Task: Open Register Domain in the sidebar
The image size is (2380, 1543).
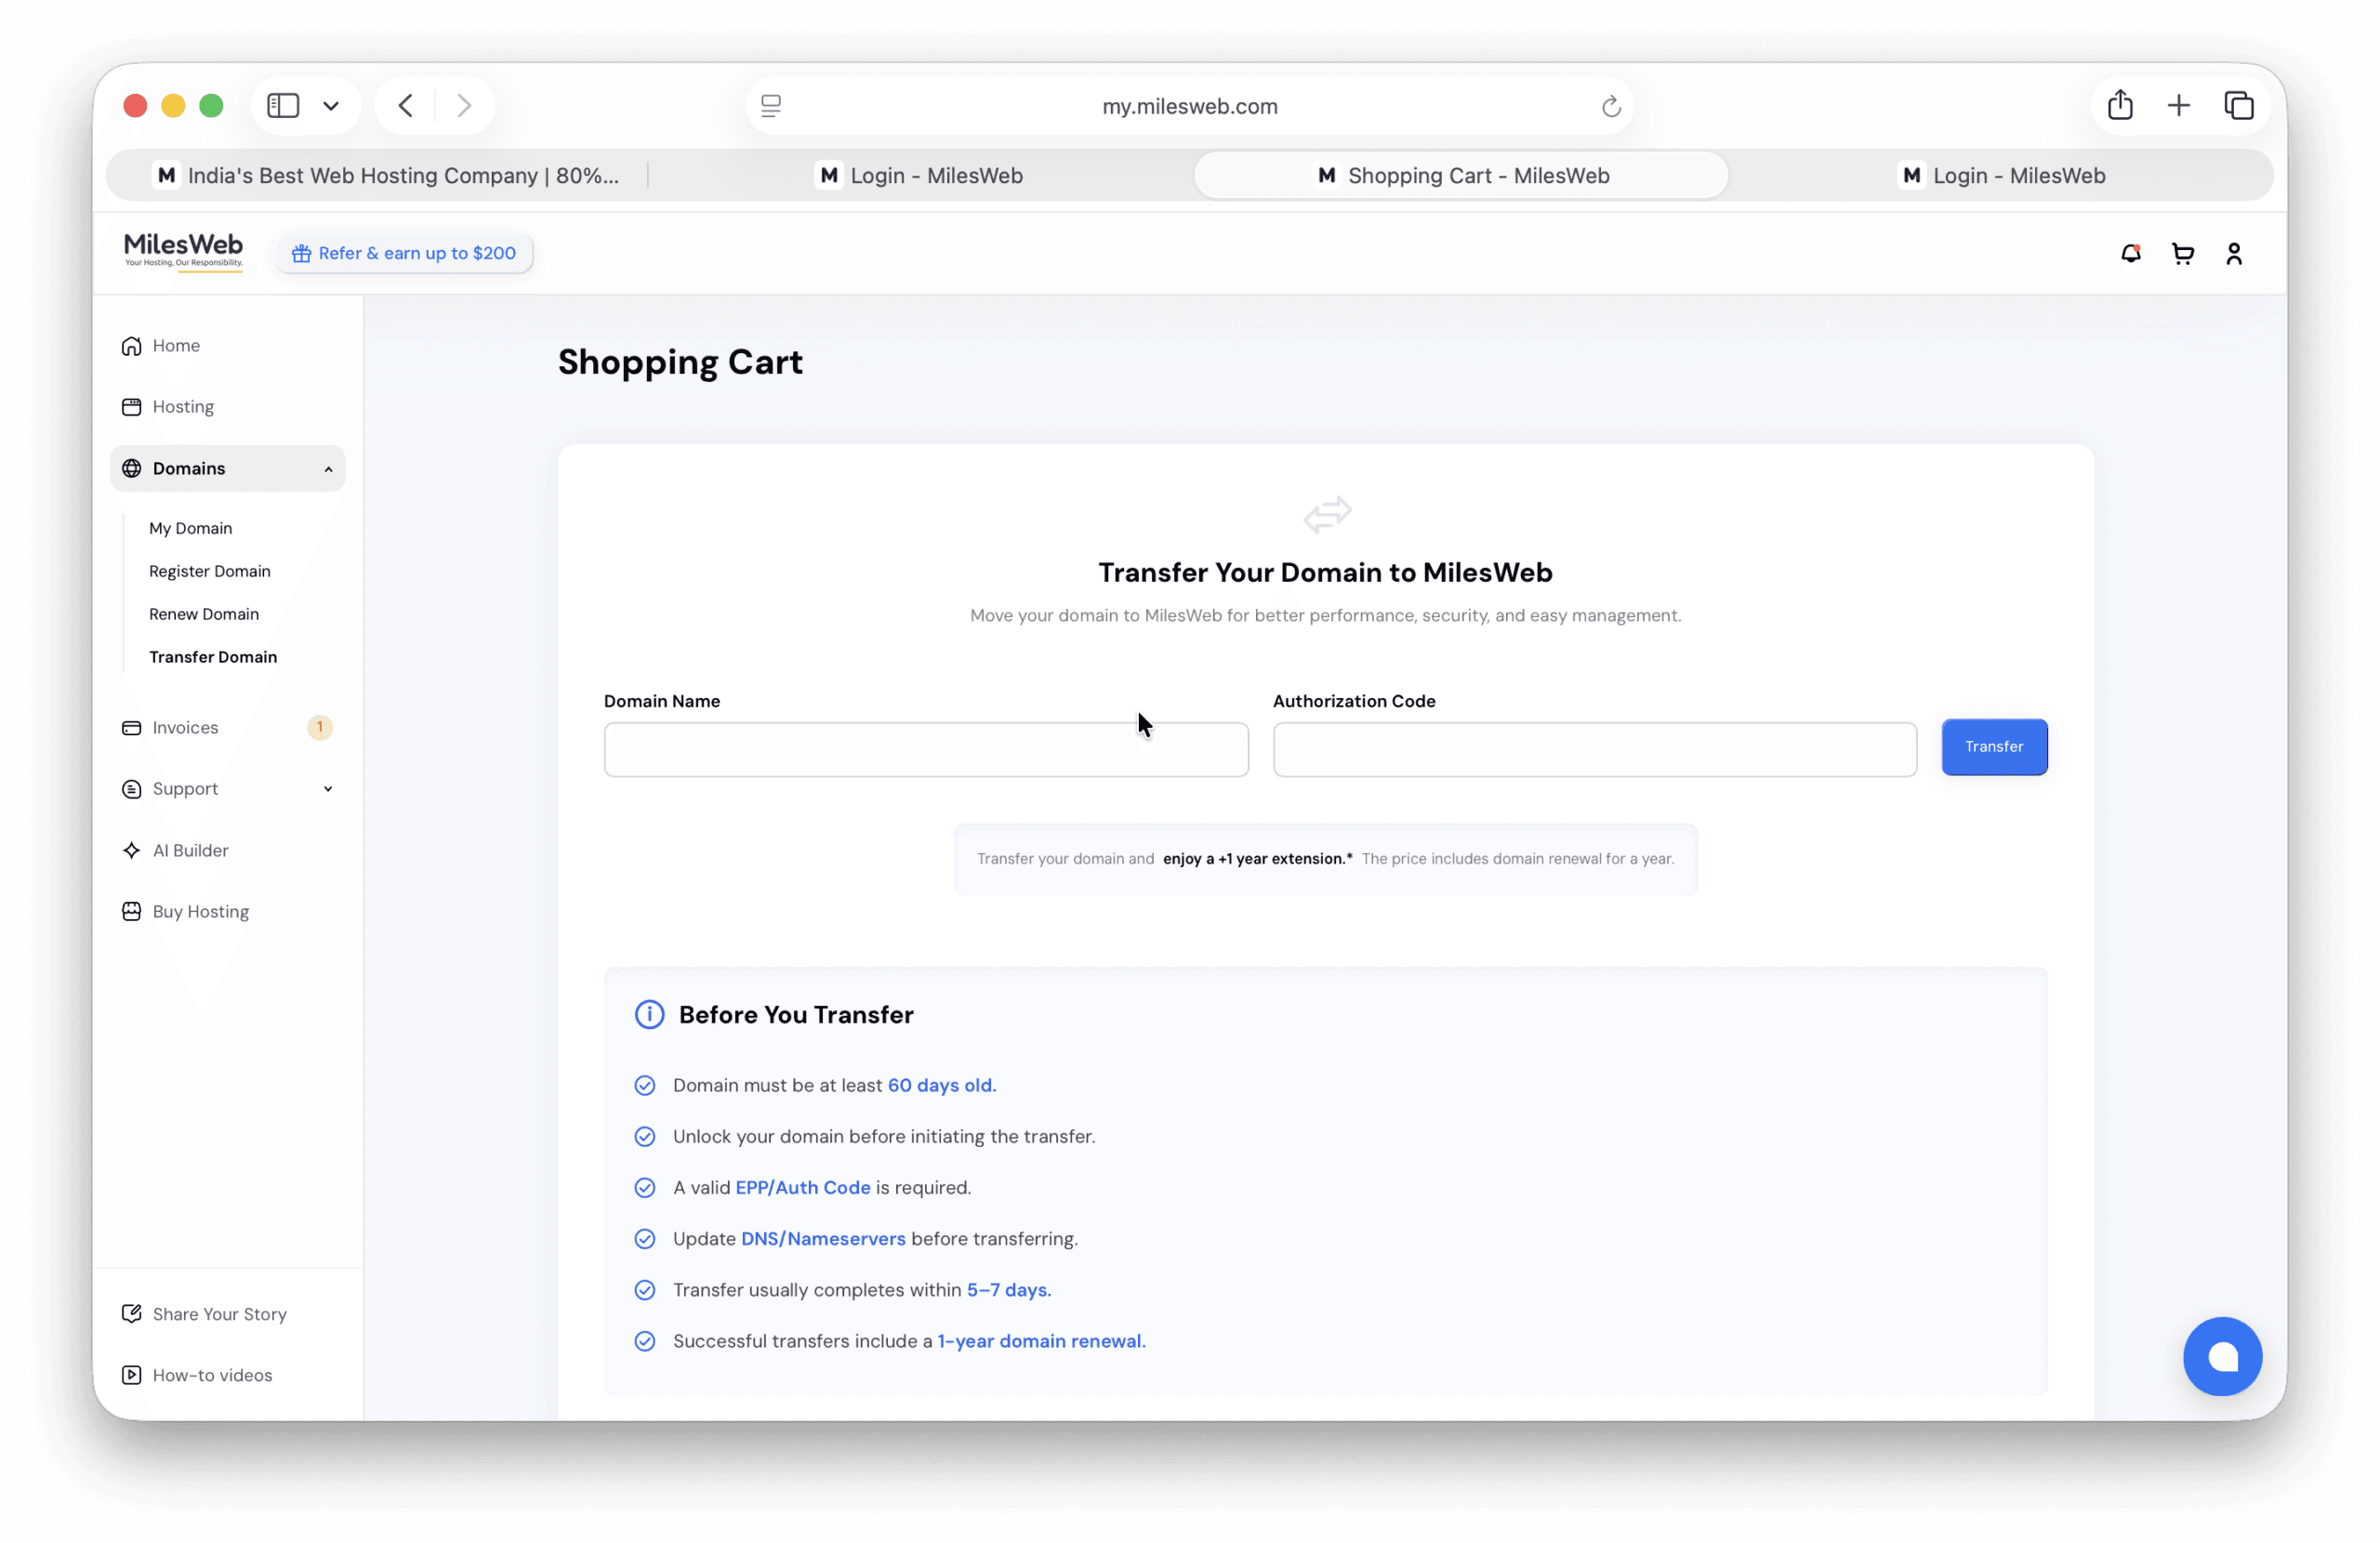Action: 210,572
